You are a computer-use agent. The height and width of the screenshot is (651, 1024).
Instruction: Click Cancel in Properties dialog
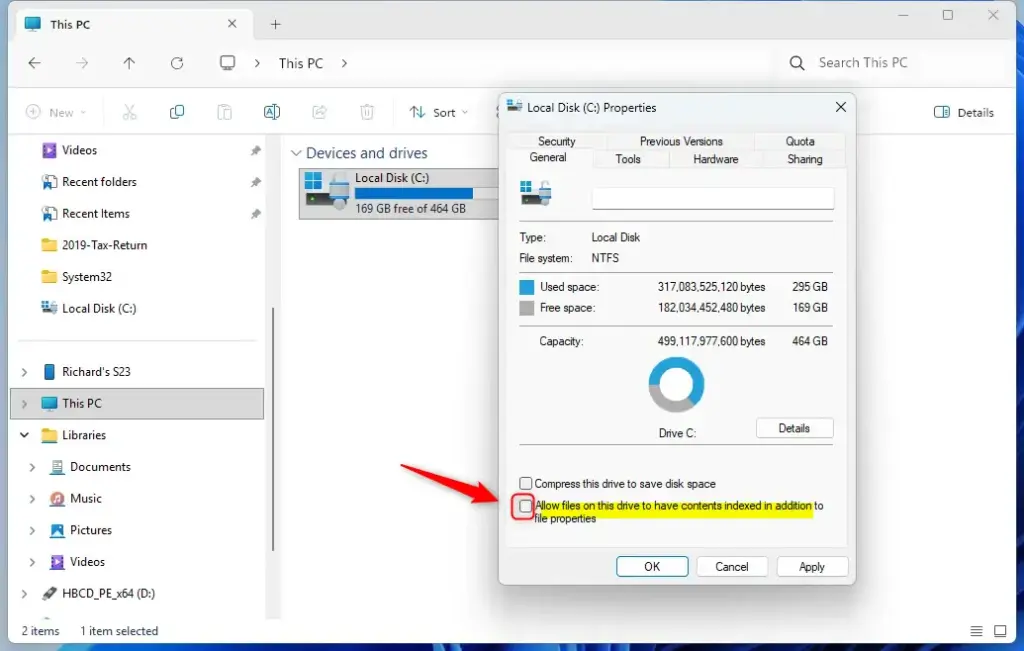point(731,567)
